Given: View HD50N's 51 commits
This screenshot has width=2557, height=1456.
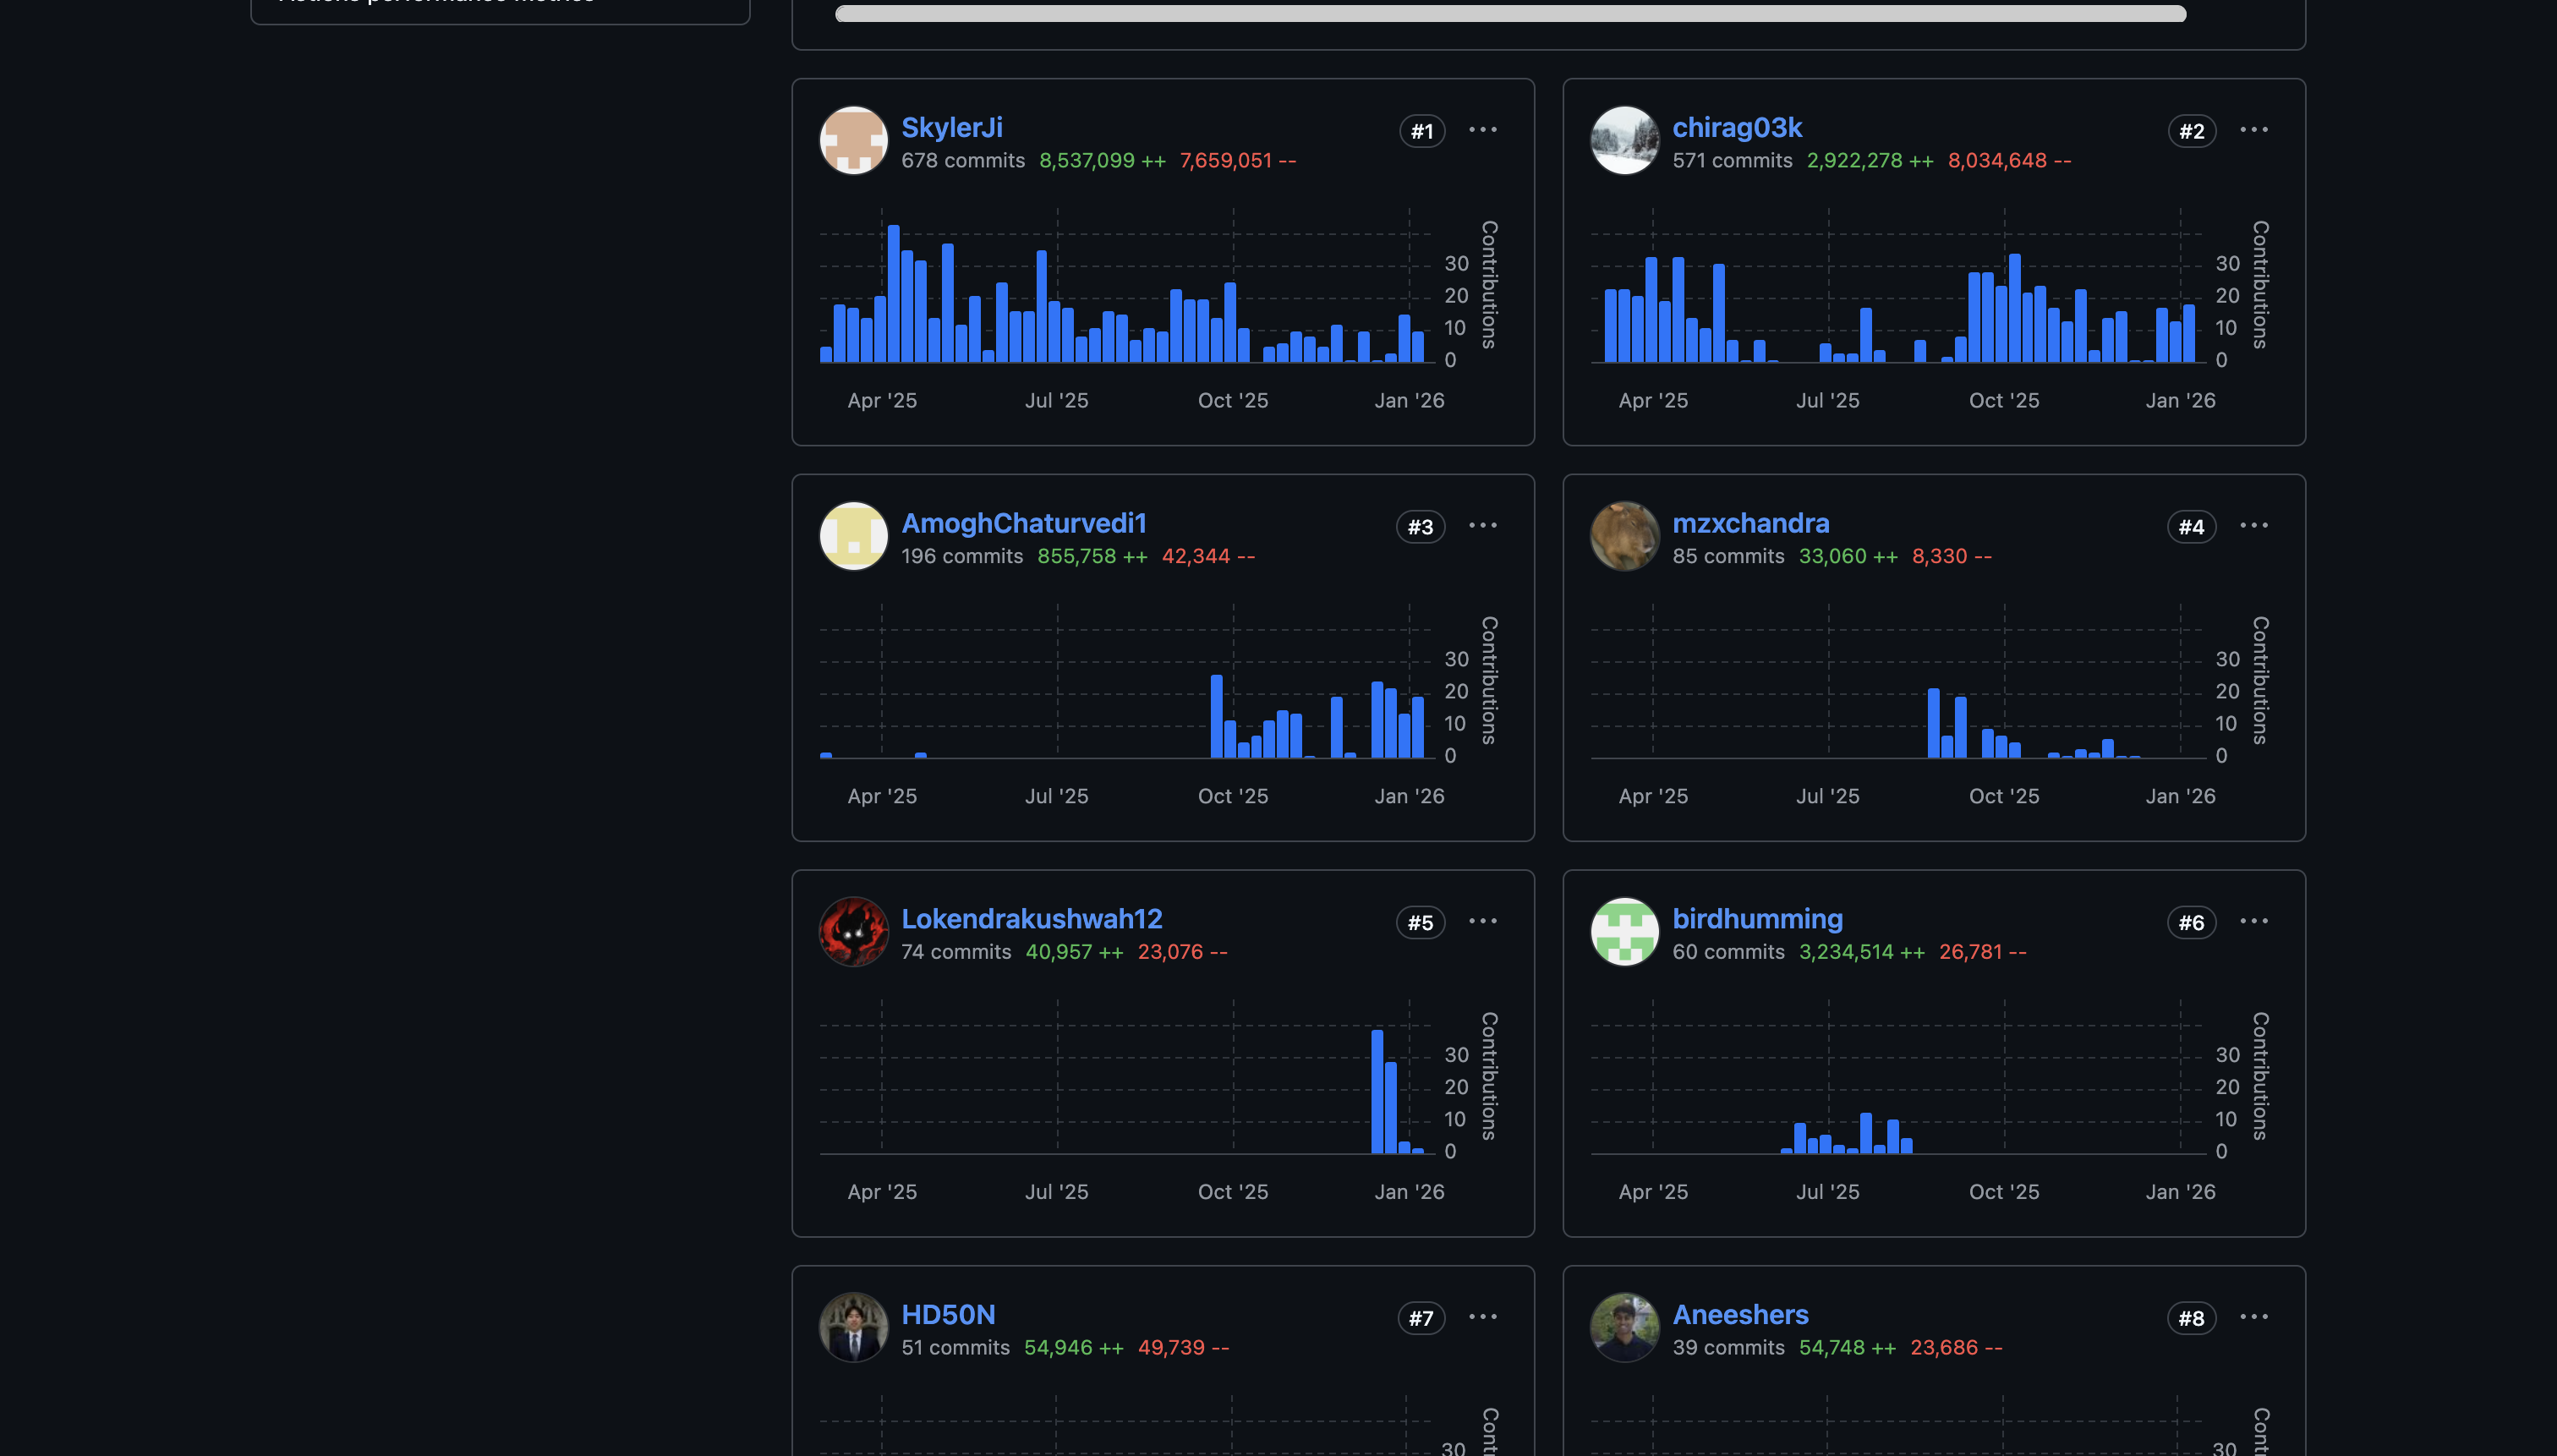Looking at the screenshot, I should [955, 1348].
